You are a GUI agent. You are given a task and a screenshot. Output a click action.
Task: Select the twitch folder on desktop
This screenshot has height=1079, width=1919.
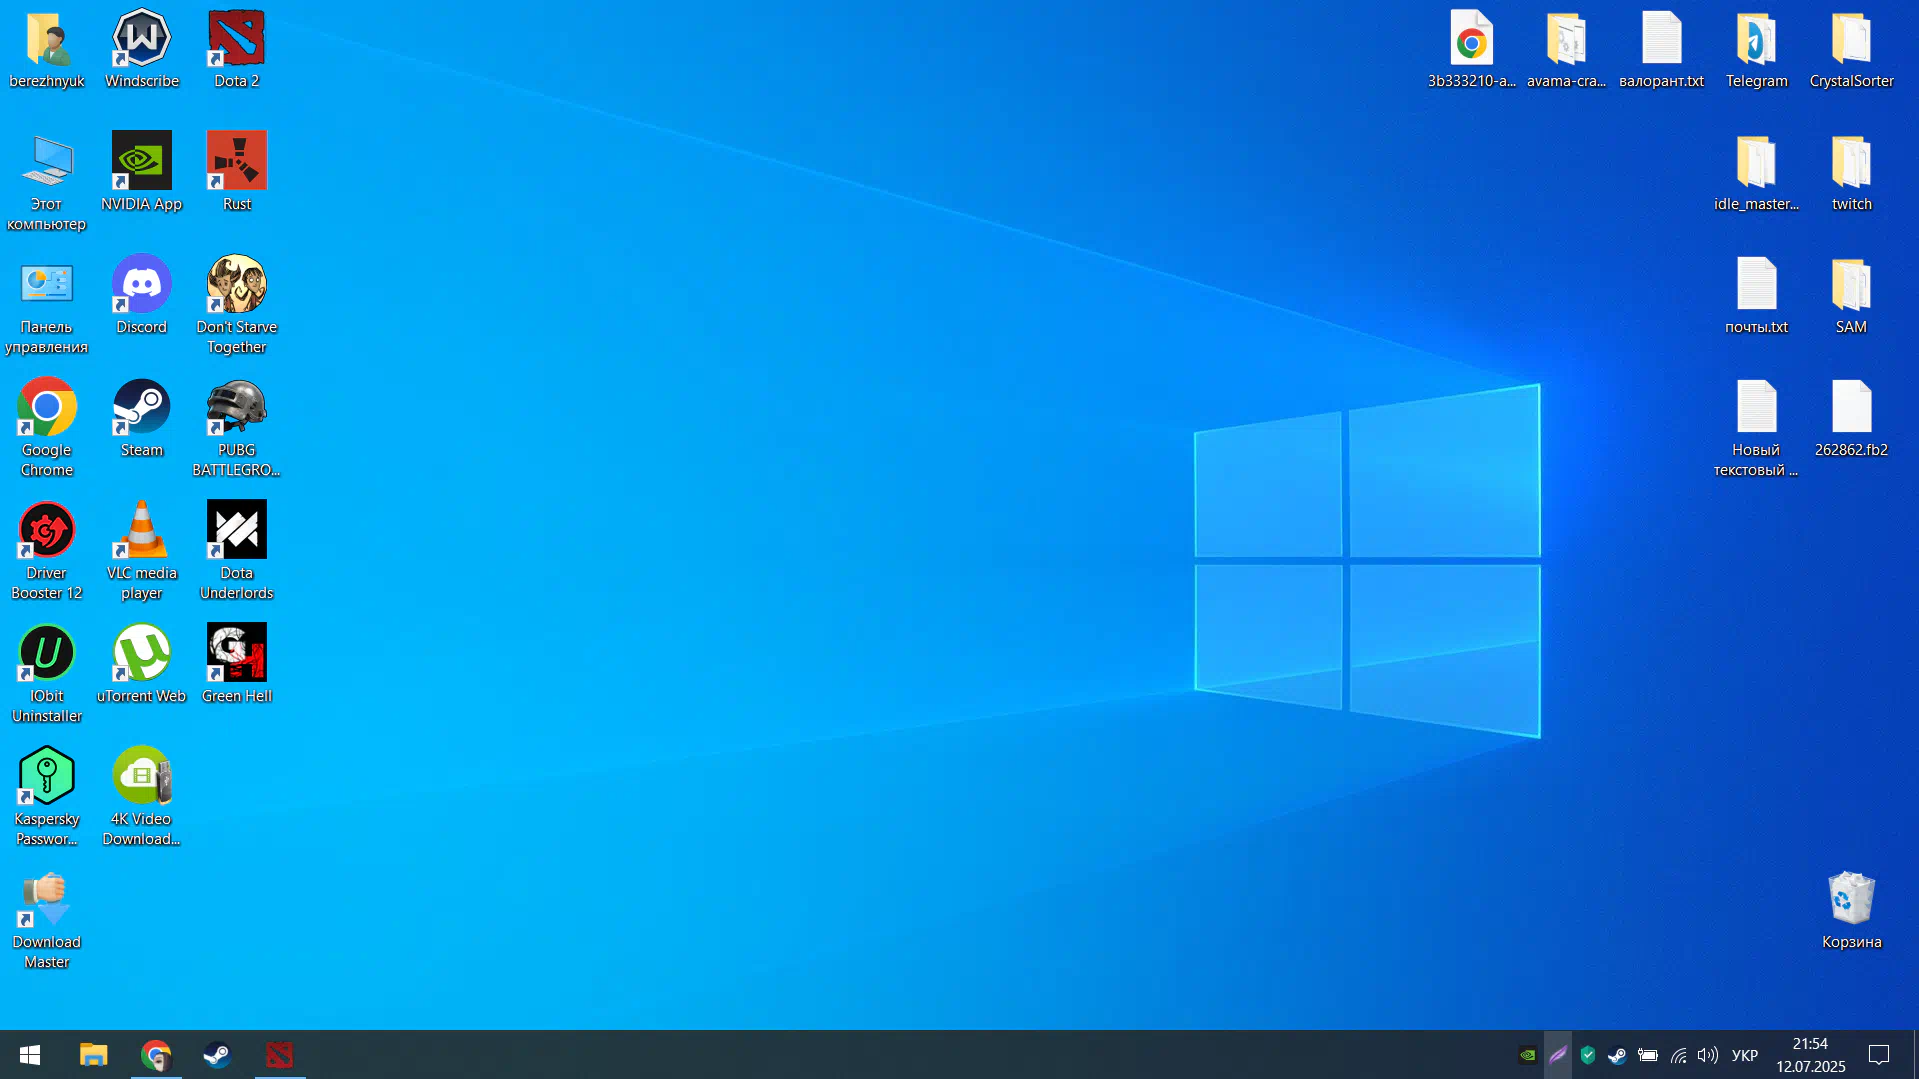coord(1851,172)
